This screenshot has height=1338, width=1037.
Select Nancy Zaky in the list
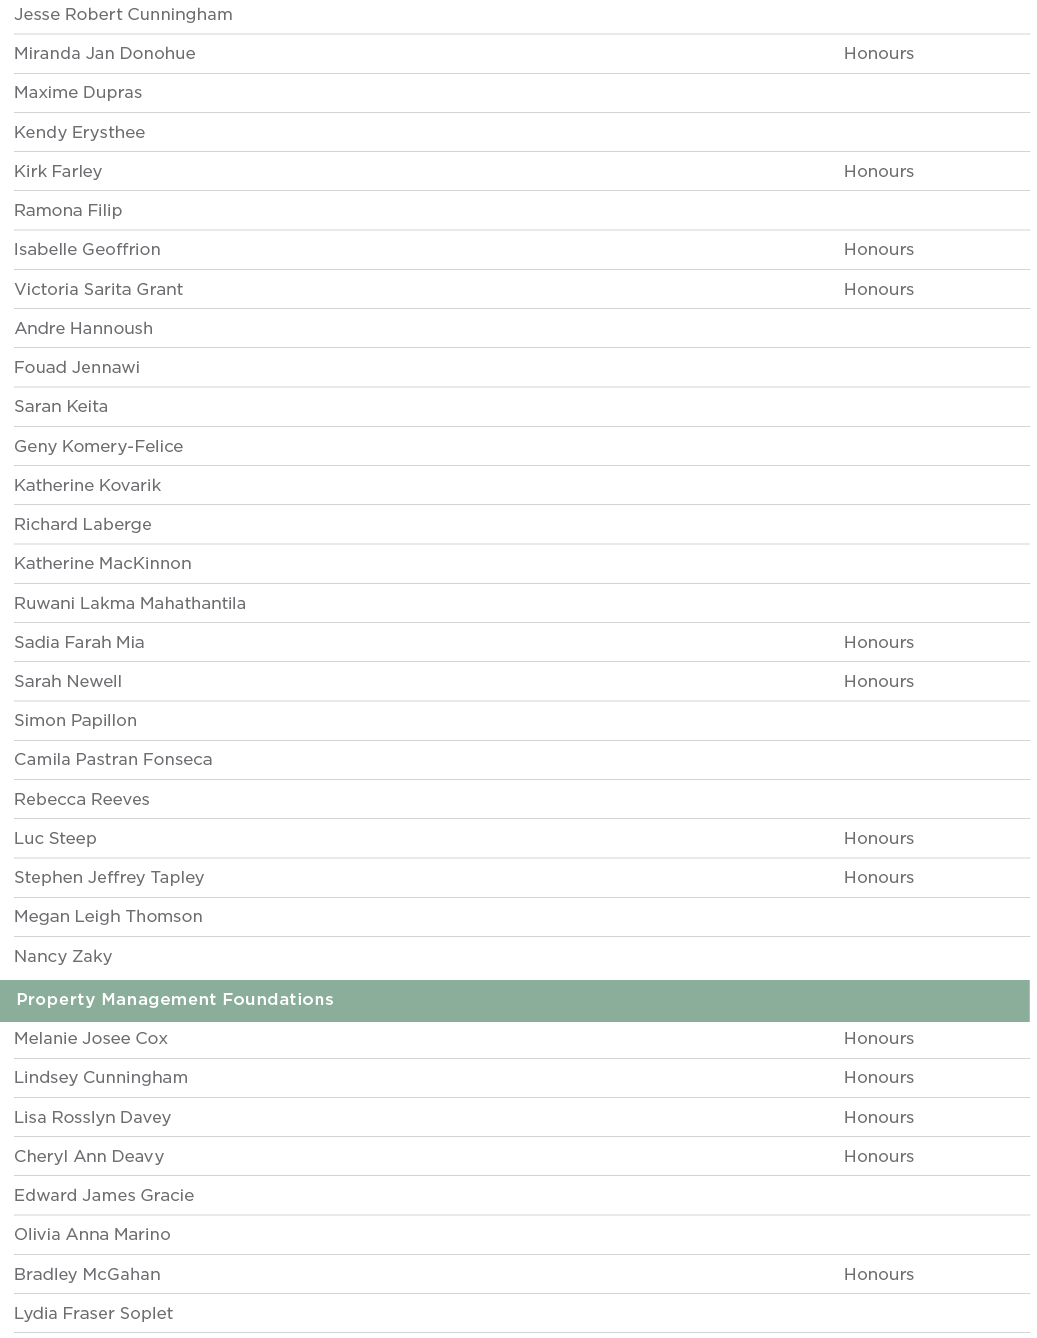(x=63, y=956)
